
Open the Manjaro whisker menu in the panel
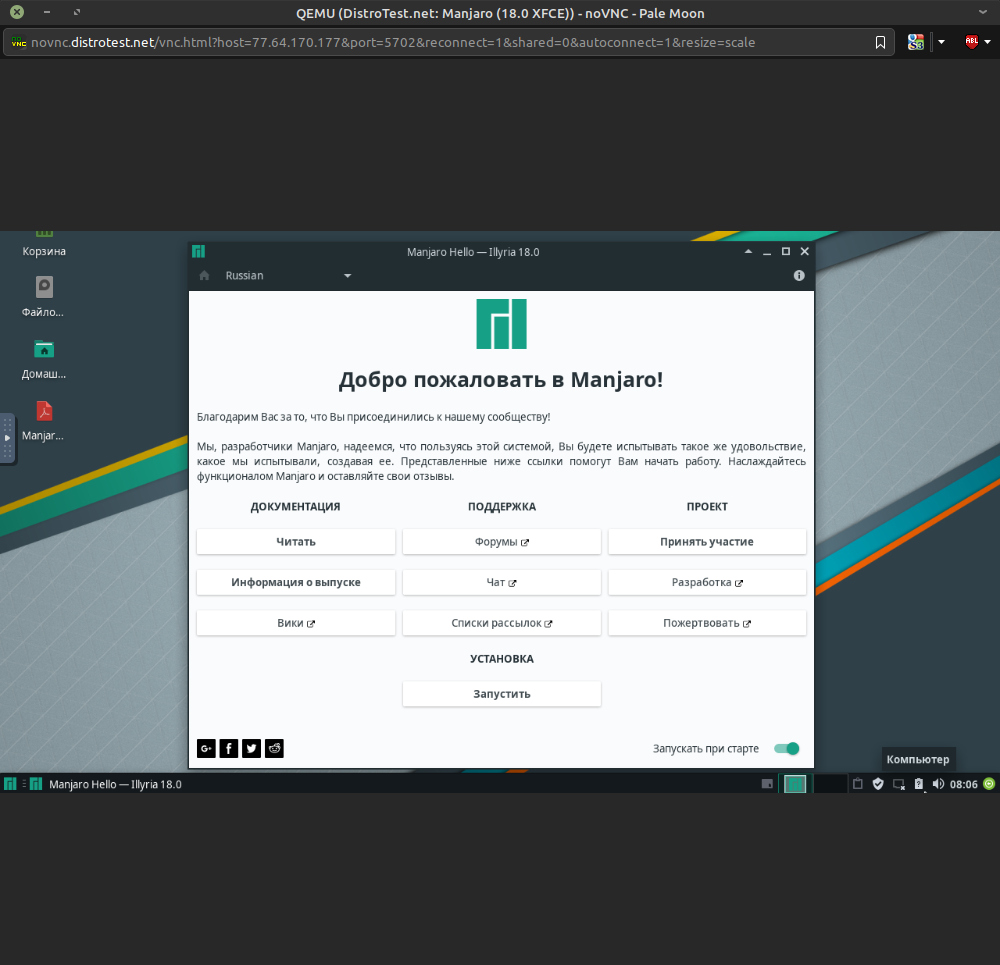coord(10,784)
